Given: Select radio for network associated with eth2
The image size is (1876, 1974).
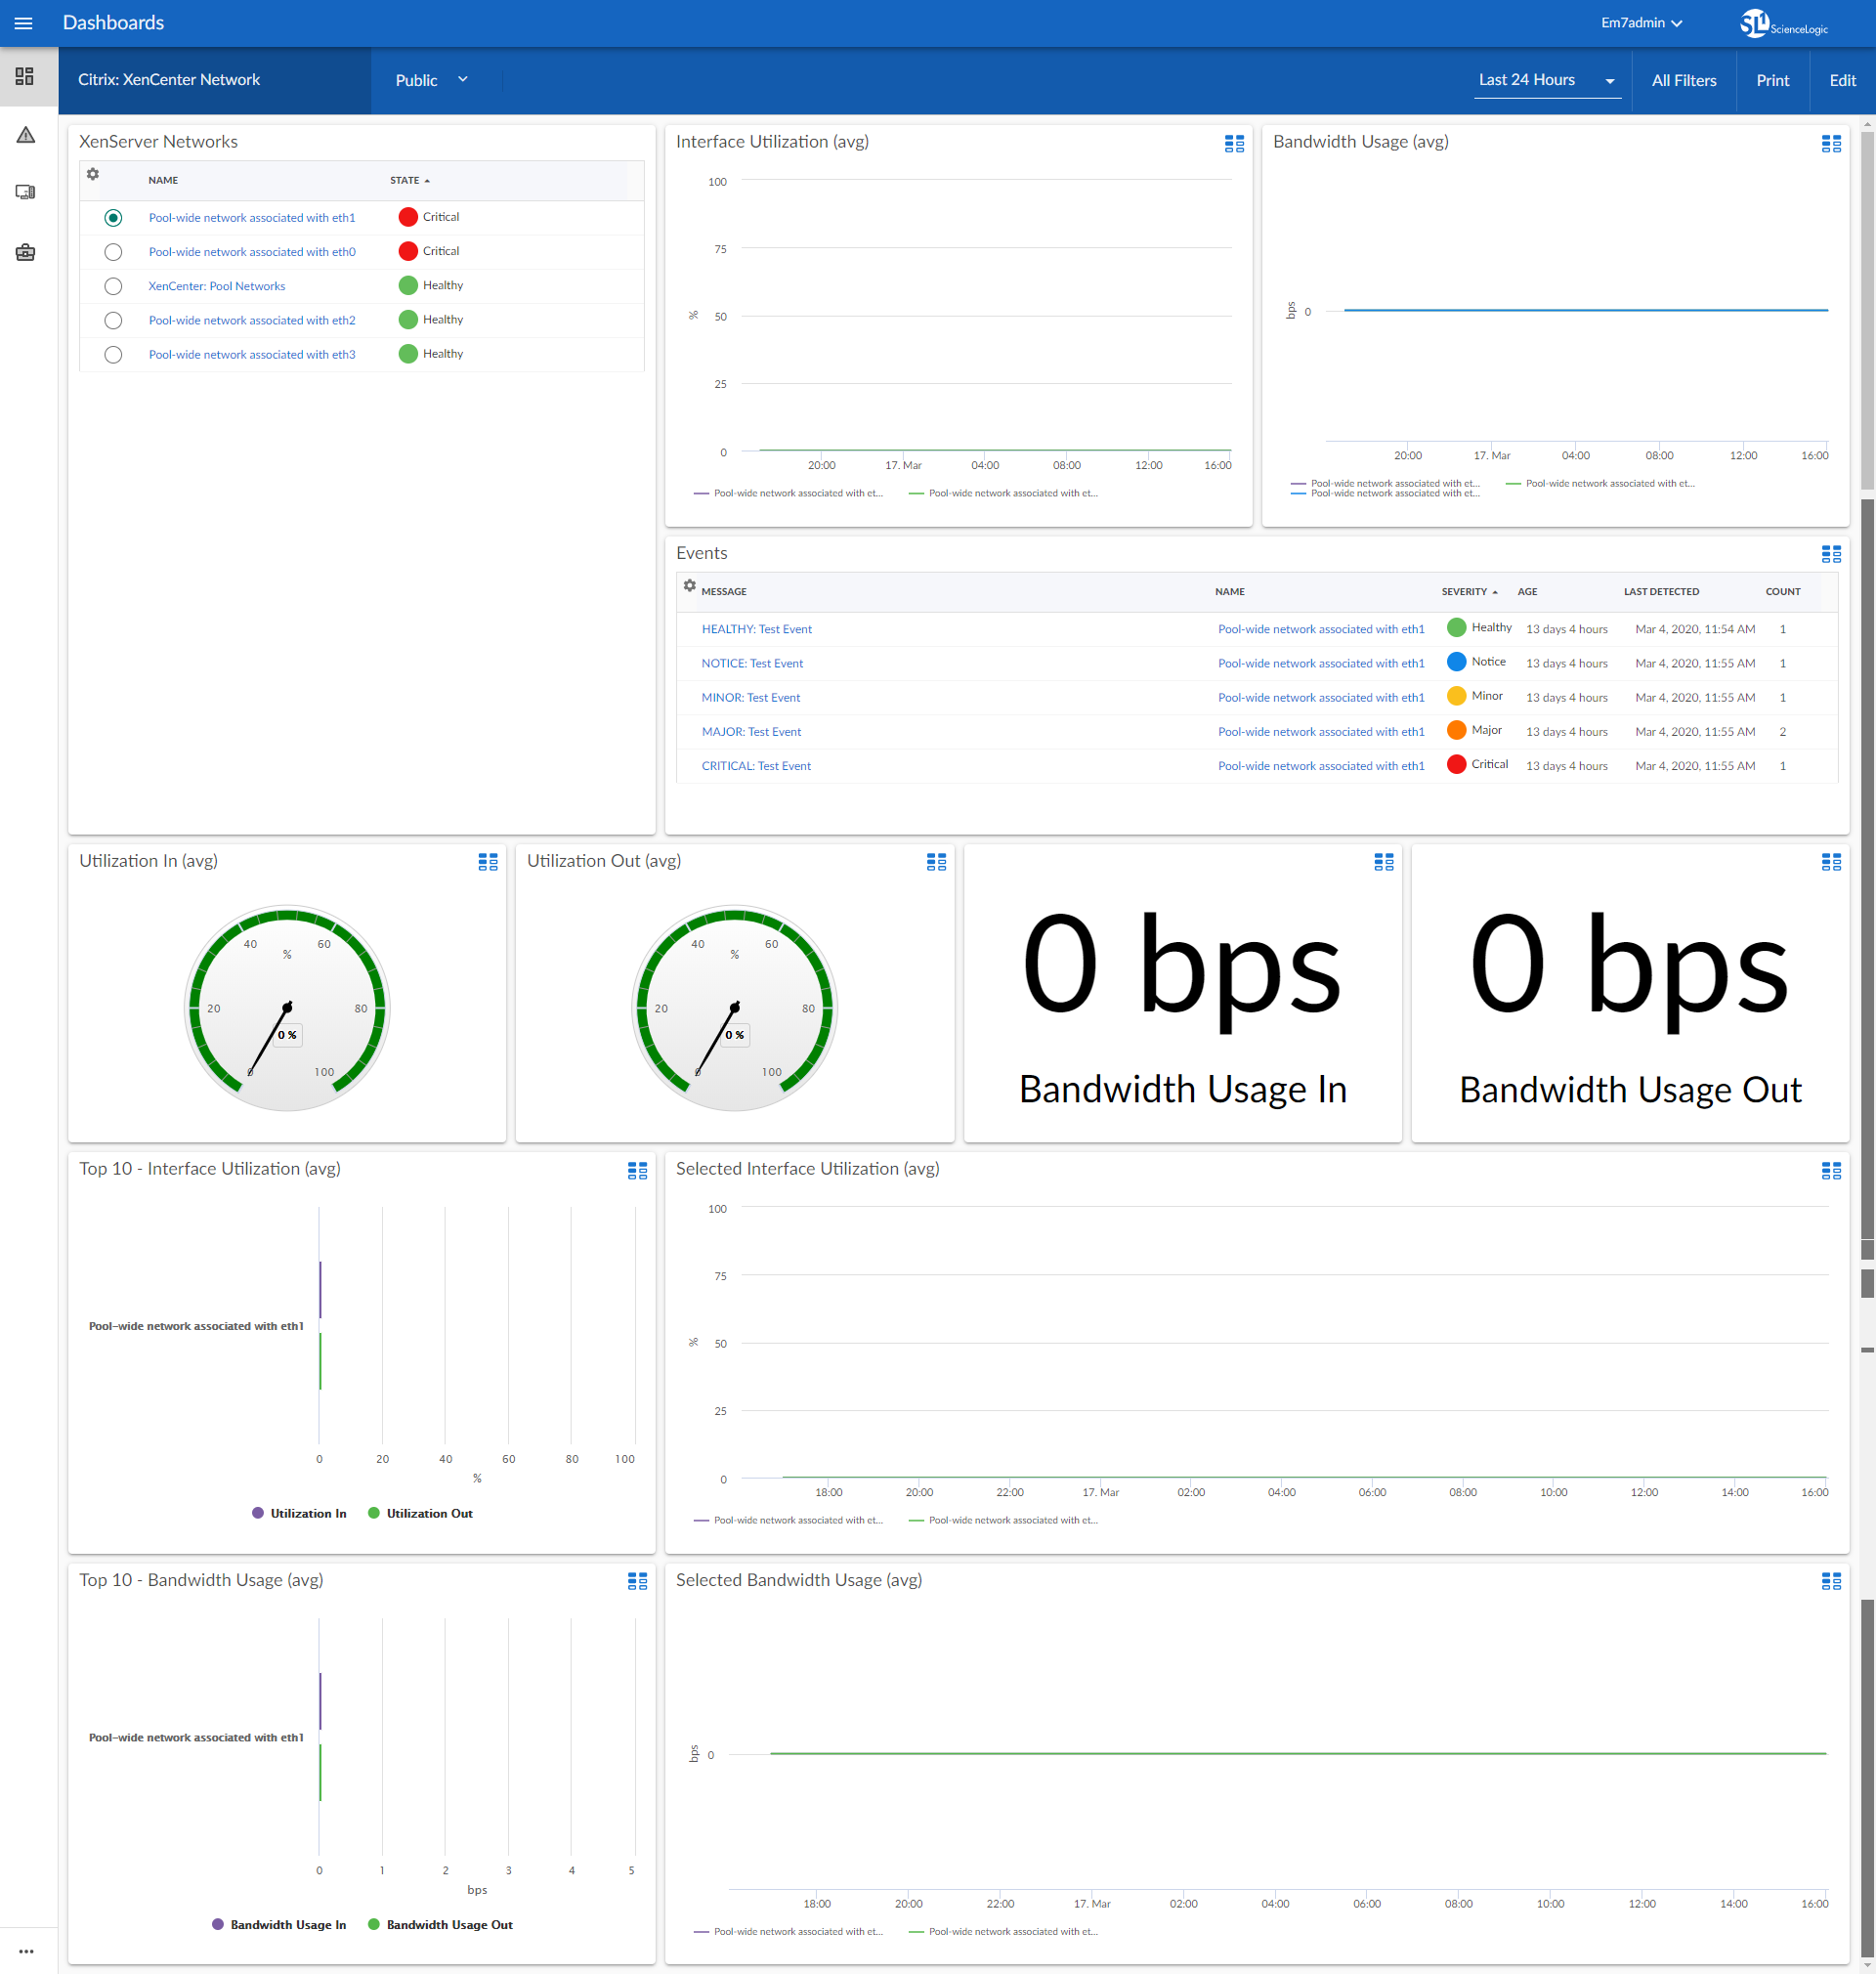Looking at the screenshot, I should 113,320.
